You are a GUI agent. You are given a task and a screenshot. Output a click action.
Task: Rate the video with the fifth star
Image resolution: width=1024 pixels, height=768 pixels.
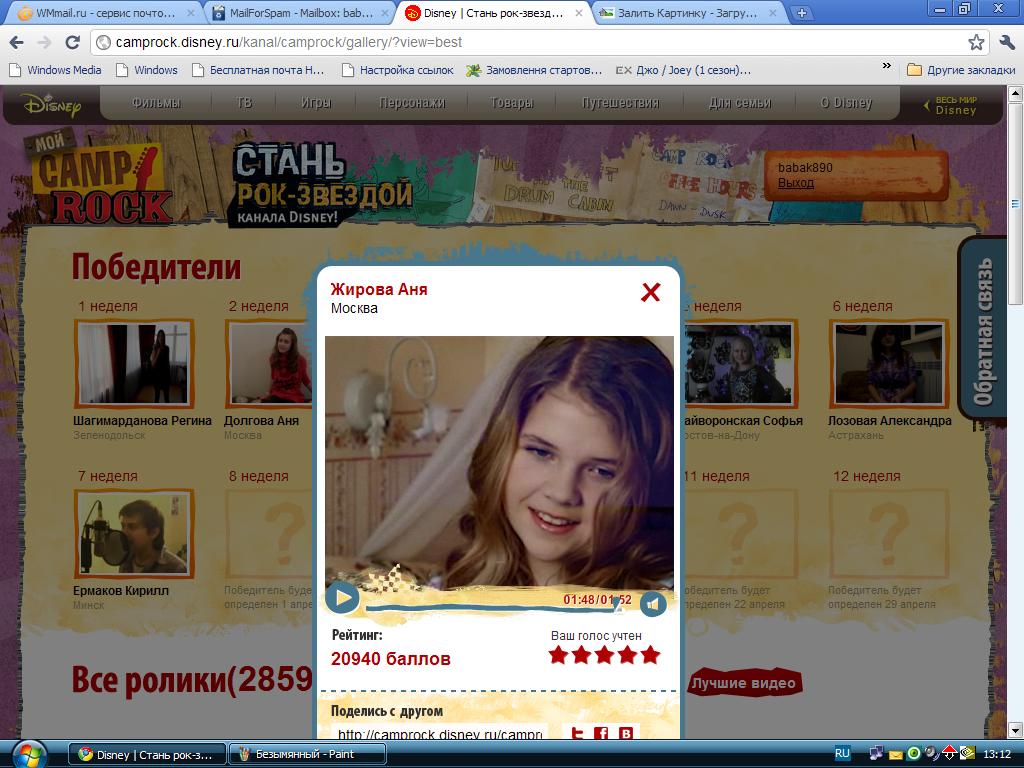pyautogui.click(x=650, y=655)
